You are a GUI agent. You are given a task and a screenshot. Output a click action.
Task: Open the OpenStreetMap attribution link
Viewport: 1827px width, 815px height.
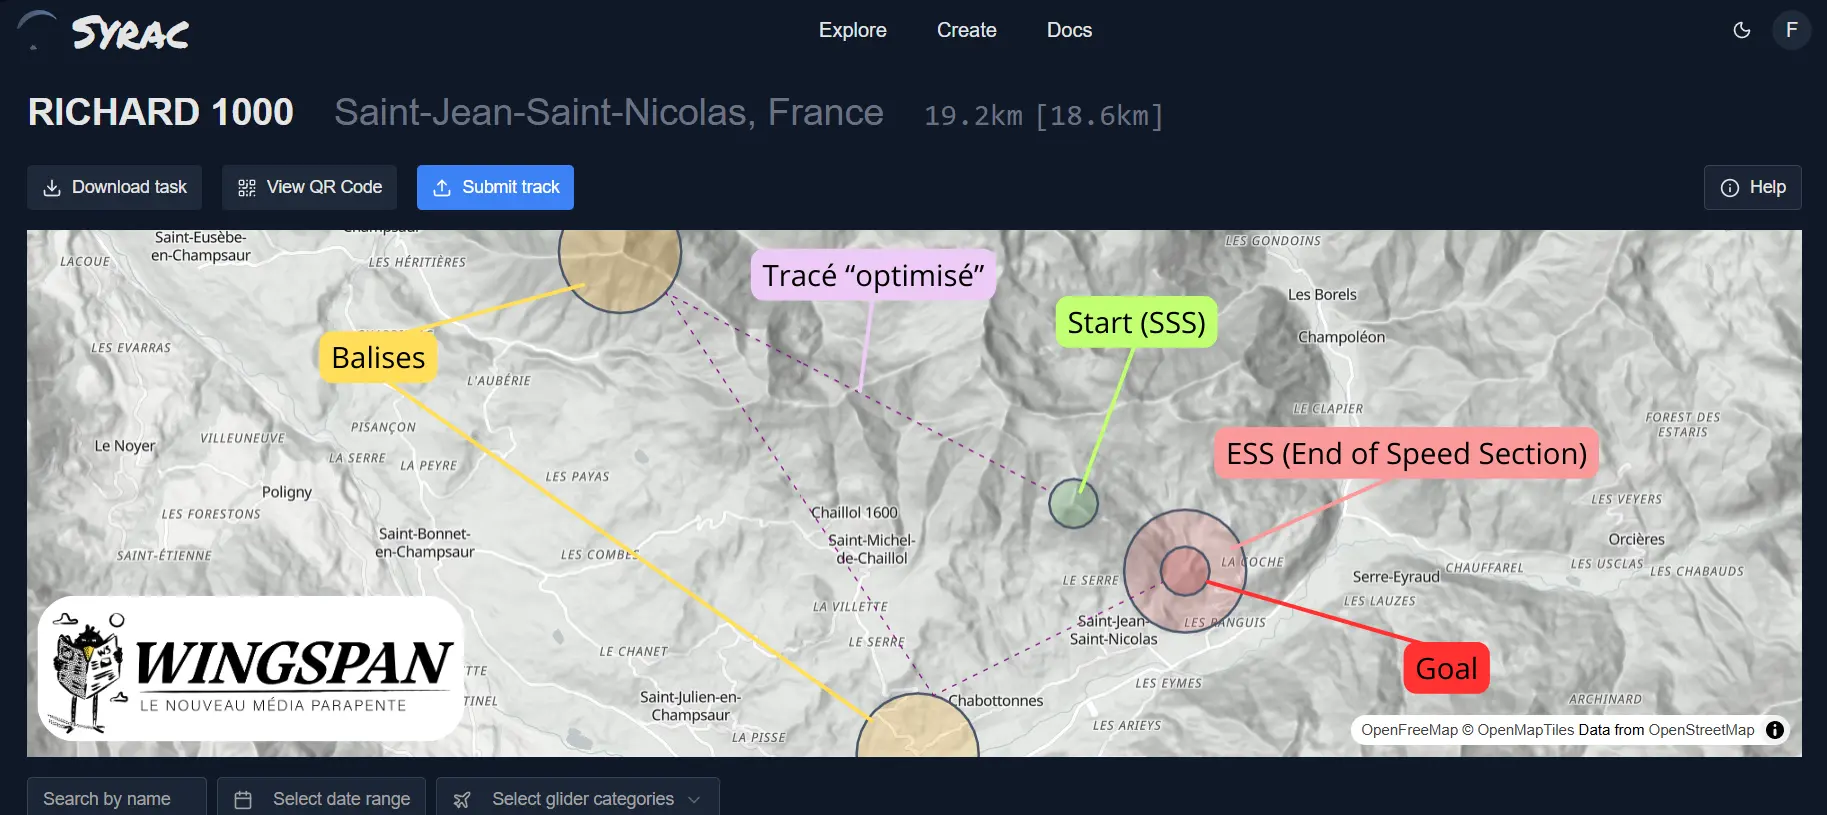click(x=1701, y=730)
